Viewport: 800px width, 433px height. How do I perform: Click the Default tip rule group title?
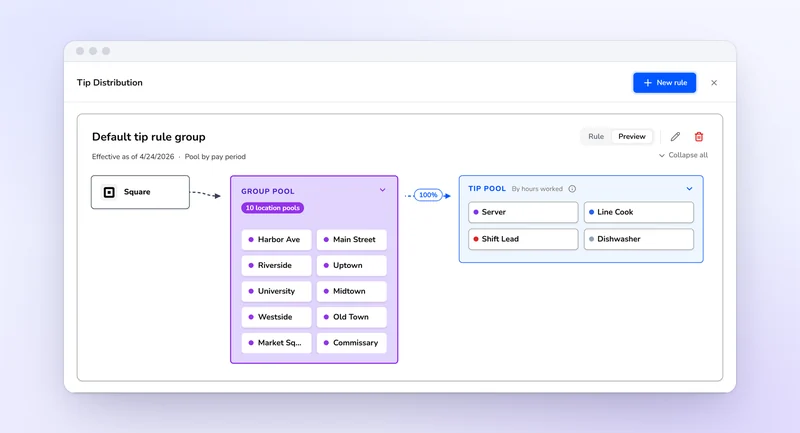click(148, 137)
